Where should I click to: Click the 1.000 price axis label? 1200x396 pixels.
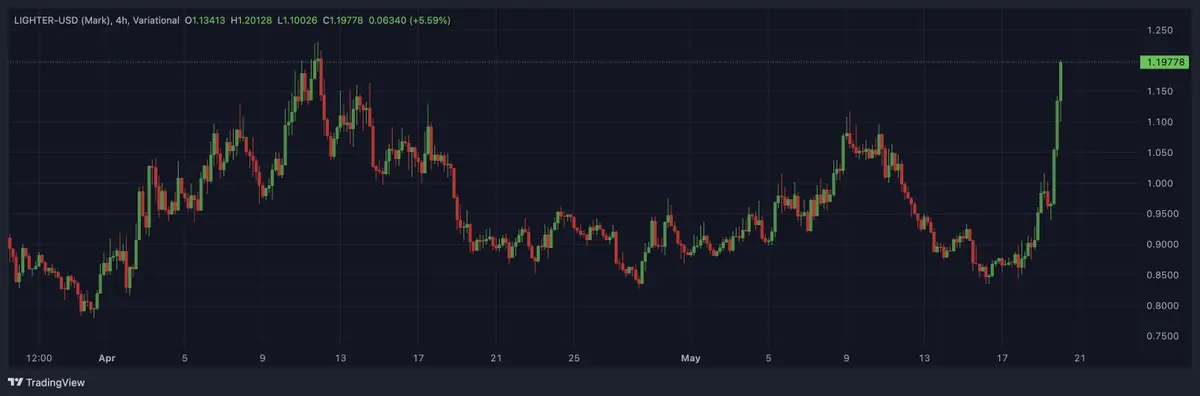(x=1160, y=184)
